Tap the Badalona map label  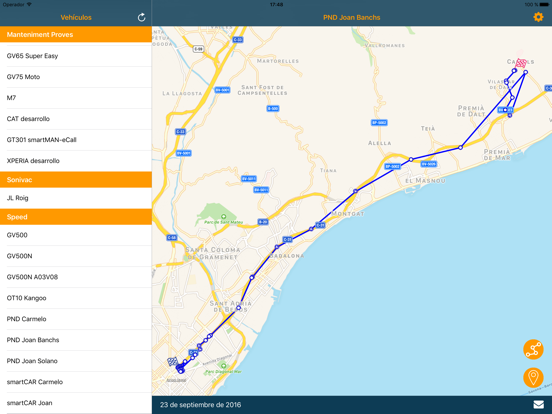[x=287, y=256]
